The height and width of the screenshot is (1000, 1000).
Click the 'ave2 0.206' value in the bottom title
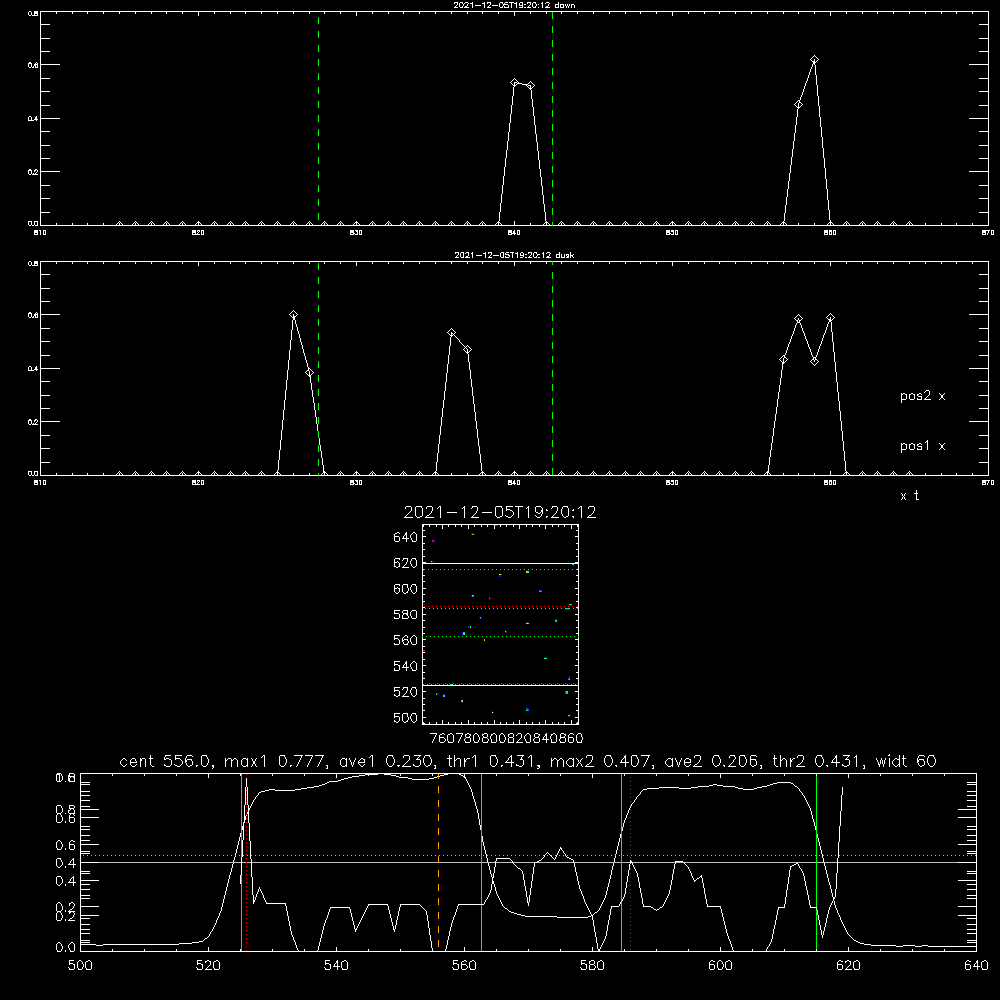(711, 761)
